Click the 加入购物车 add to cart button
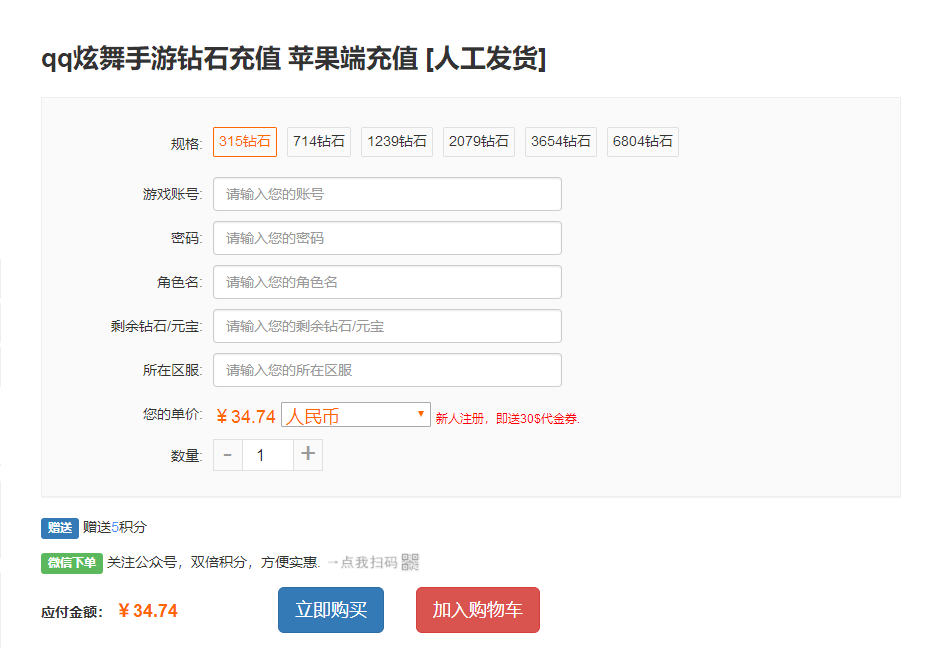Screen dimensions: 943x648 click(x=478, y=609)
